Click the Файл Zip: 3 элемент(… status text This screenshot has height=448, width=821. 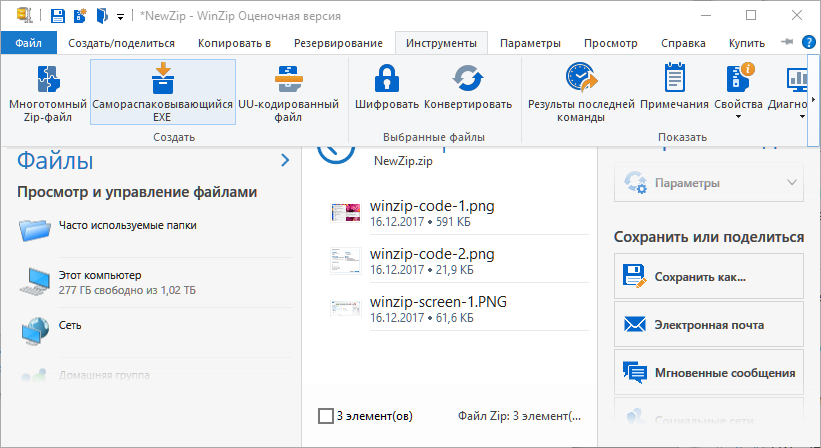coord(519,416)
